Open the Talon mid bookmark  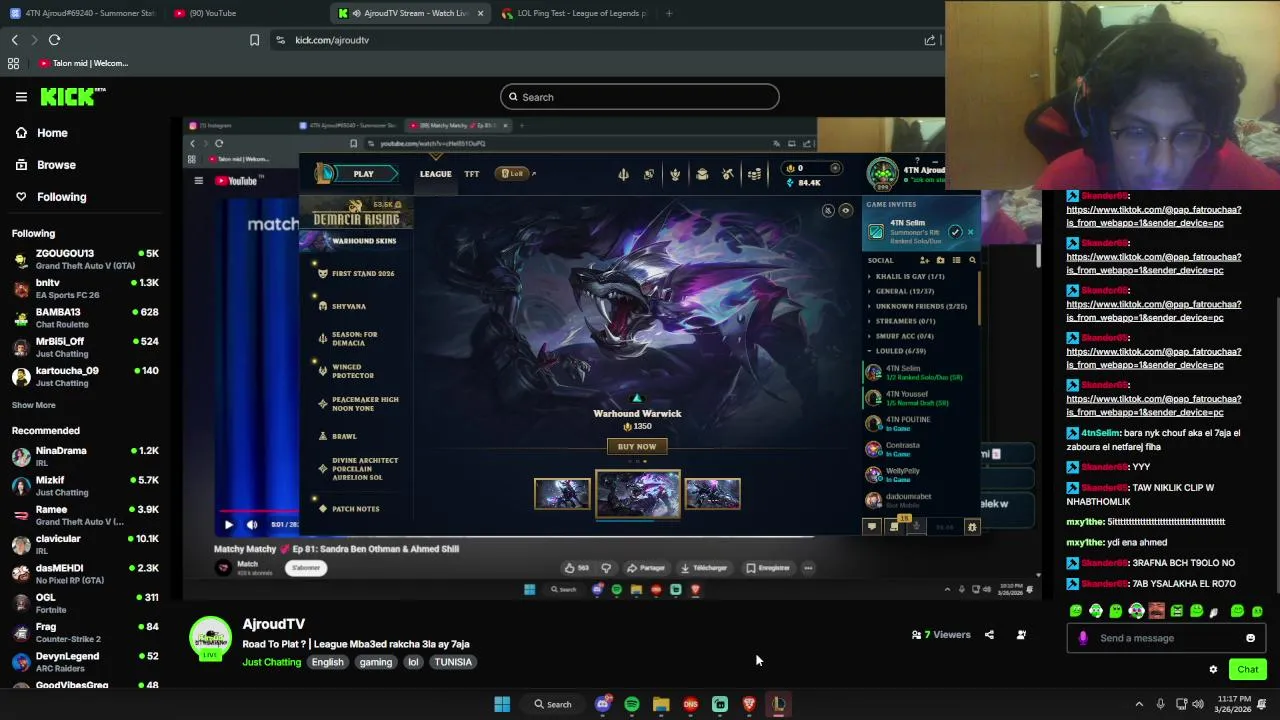coord(84,63)
